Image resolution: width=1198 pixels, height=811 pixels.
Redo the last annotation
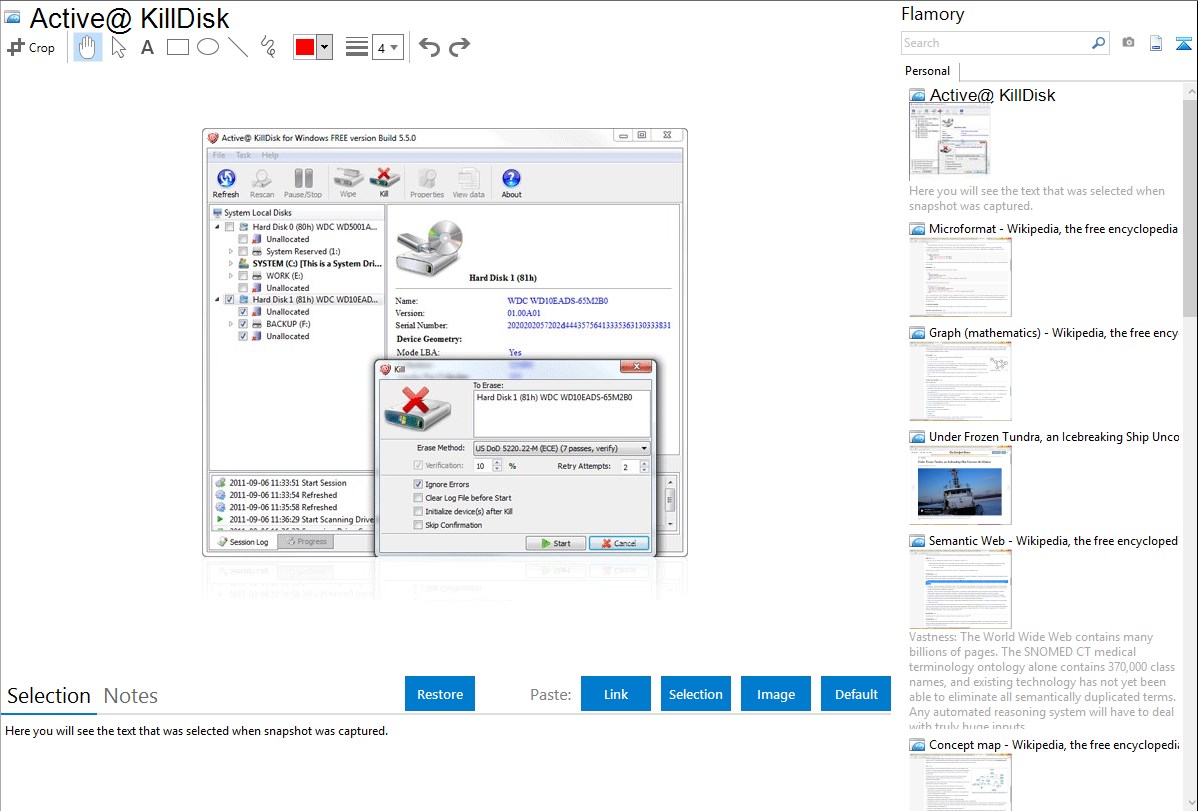tap(459, 47)
